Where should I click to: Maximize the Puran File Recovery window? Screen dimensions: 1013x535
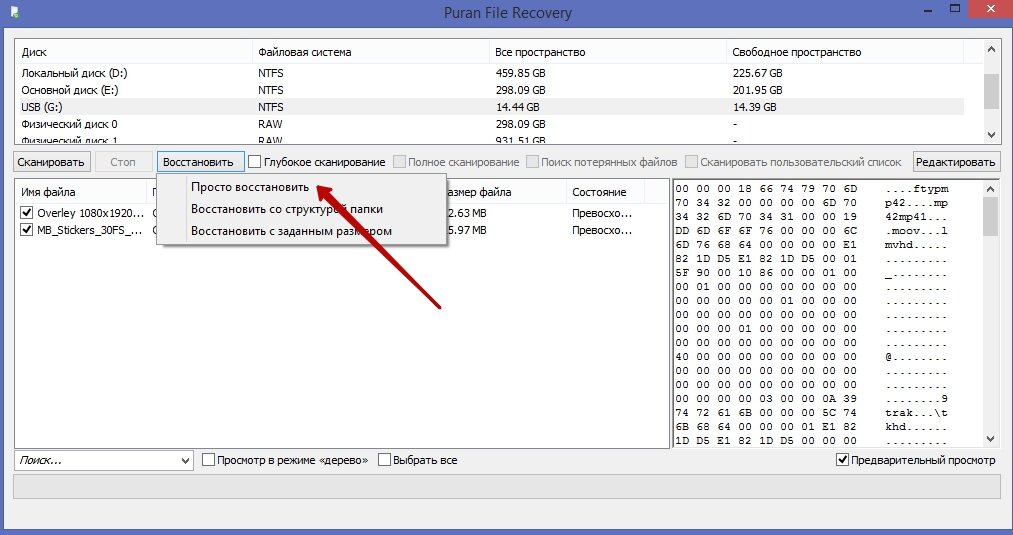click(955, 10)
